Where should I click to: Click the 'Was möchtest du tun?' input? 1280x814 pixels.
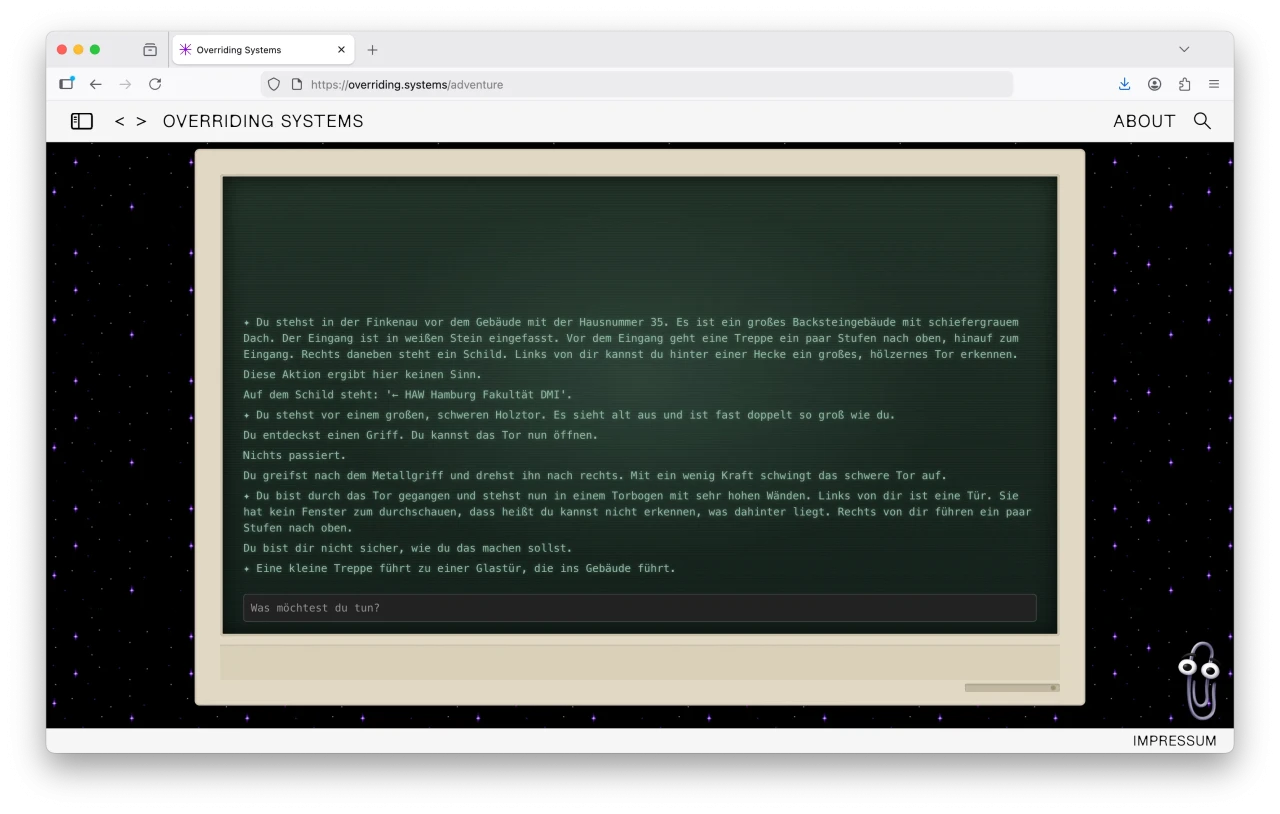coord(639,608)
